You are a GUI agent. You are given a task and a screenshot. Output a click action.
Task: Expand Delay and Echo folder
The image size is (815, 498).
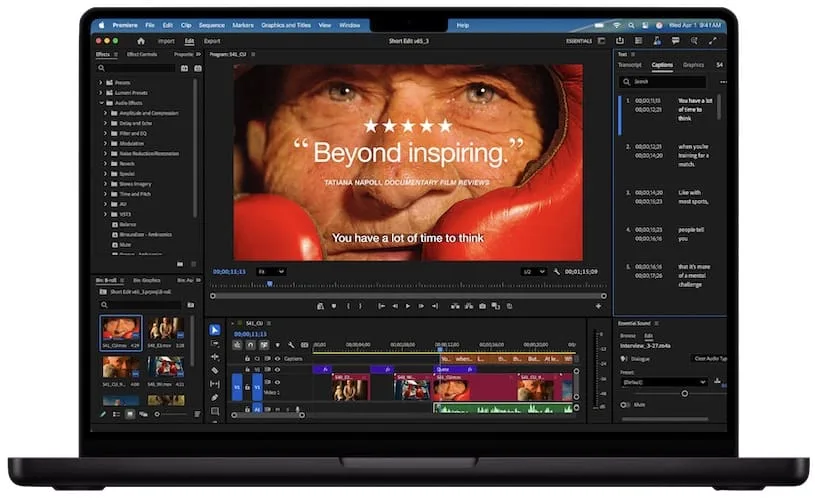coord(106,123)
